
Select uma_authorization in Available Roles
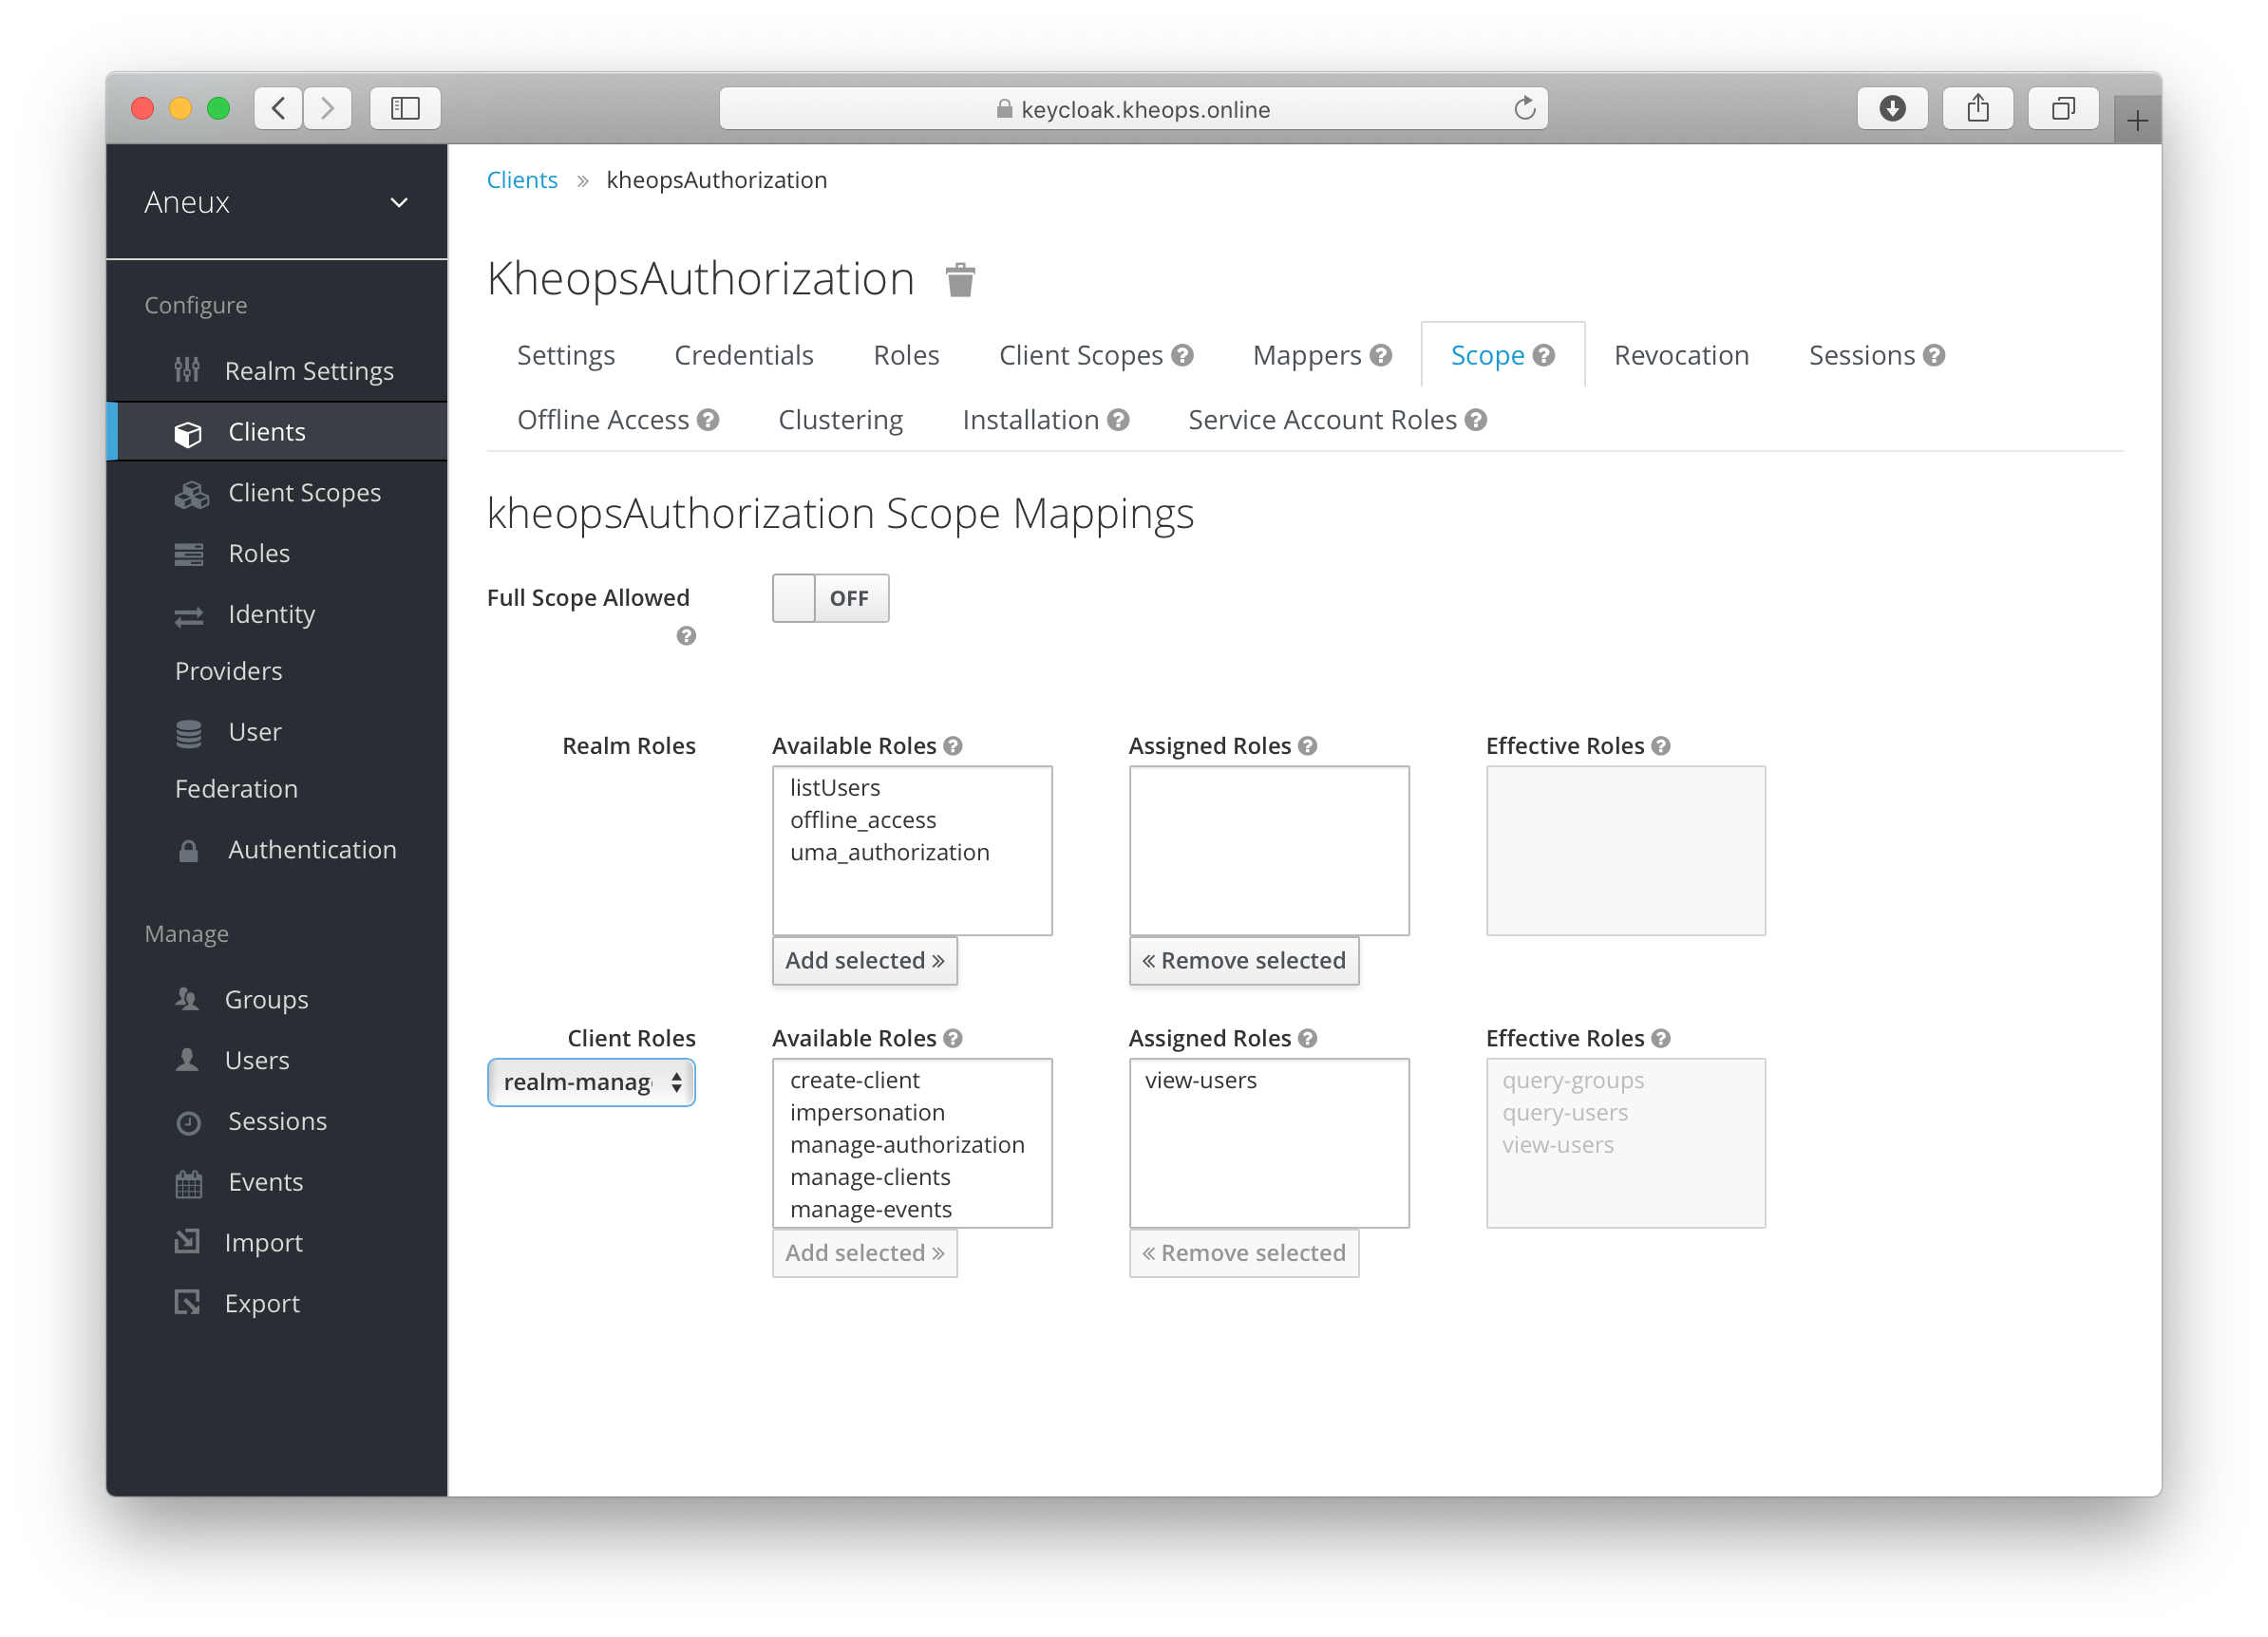(x=890, y=853)
